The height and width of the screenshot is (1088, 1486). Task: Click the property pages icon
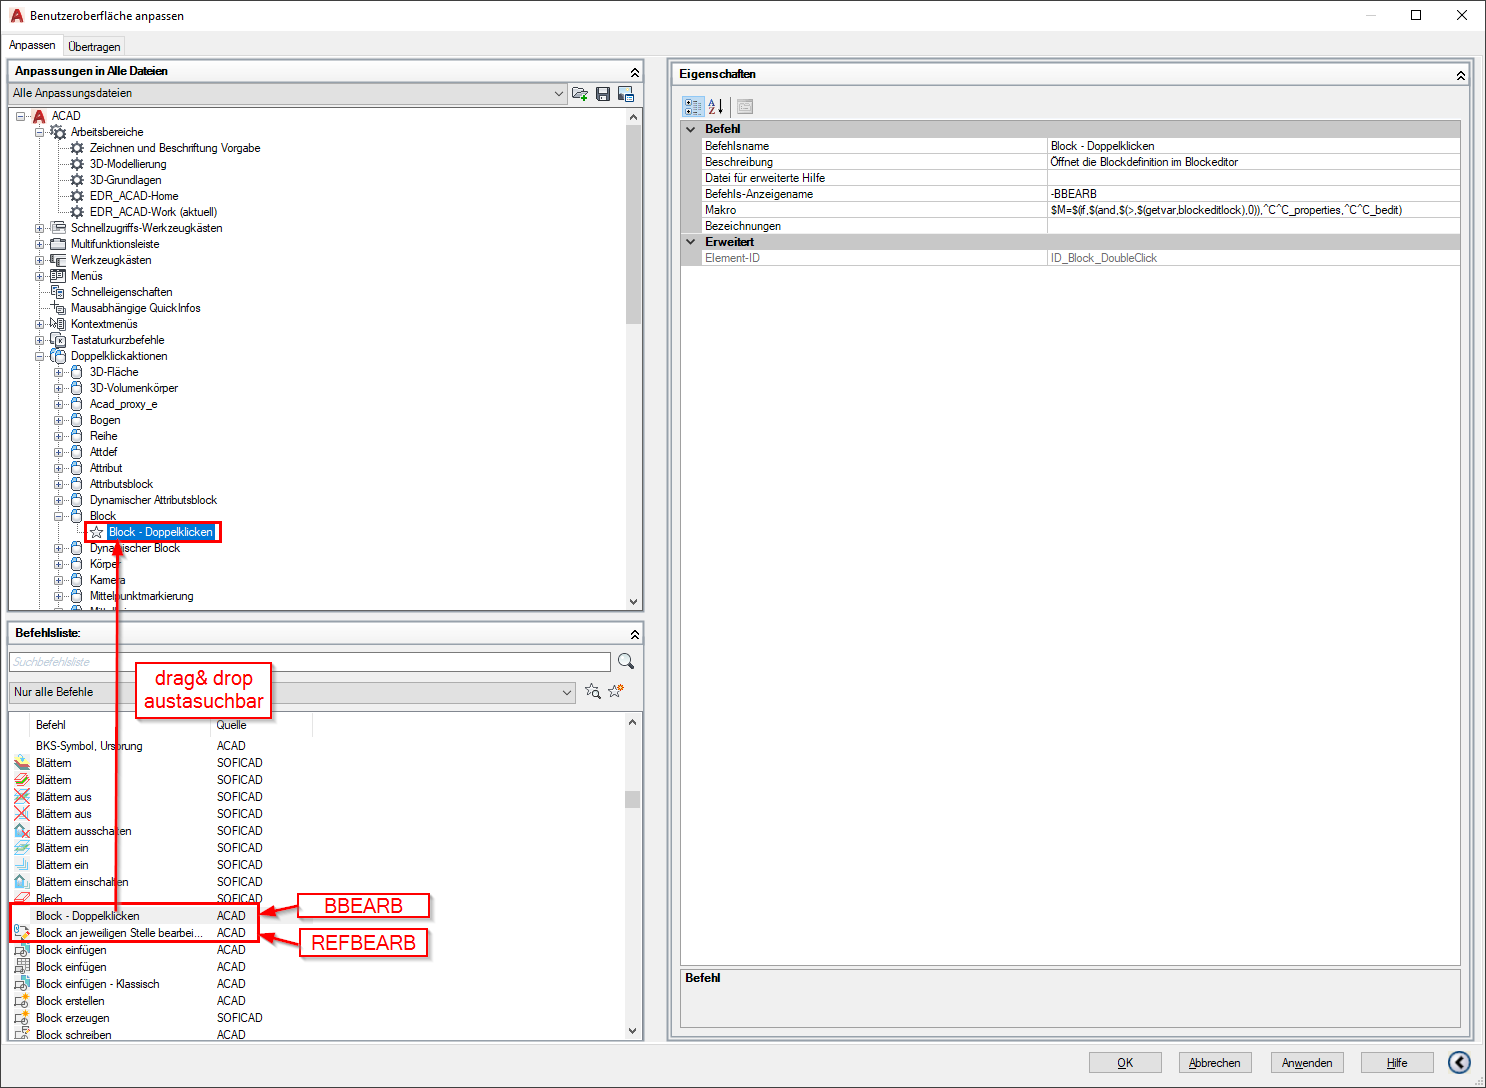[x=745, y=106]
